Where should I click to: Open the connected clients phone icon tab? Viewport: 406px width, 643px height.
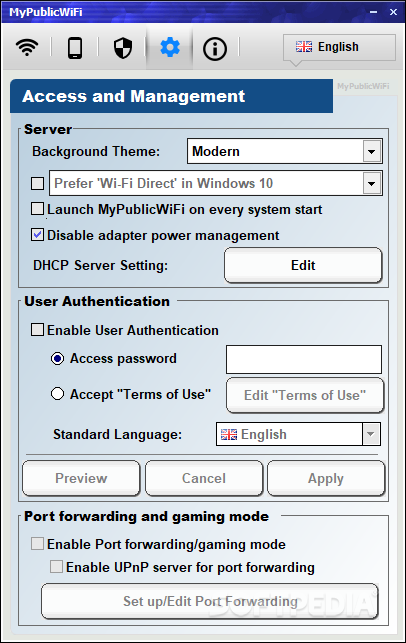click(x=75, y=48)
